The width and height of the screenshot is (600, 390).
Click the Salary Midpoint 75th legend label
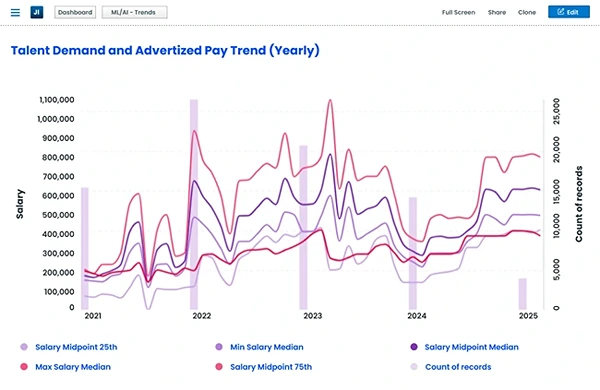coord(271,367)
